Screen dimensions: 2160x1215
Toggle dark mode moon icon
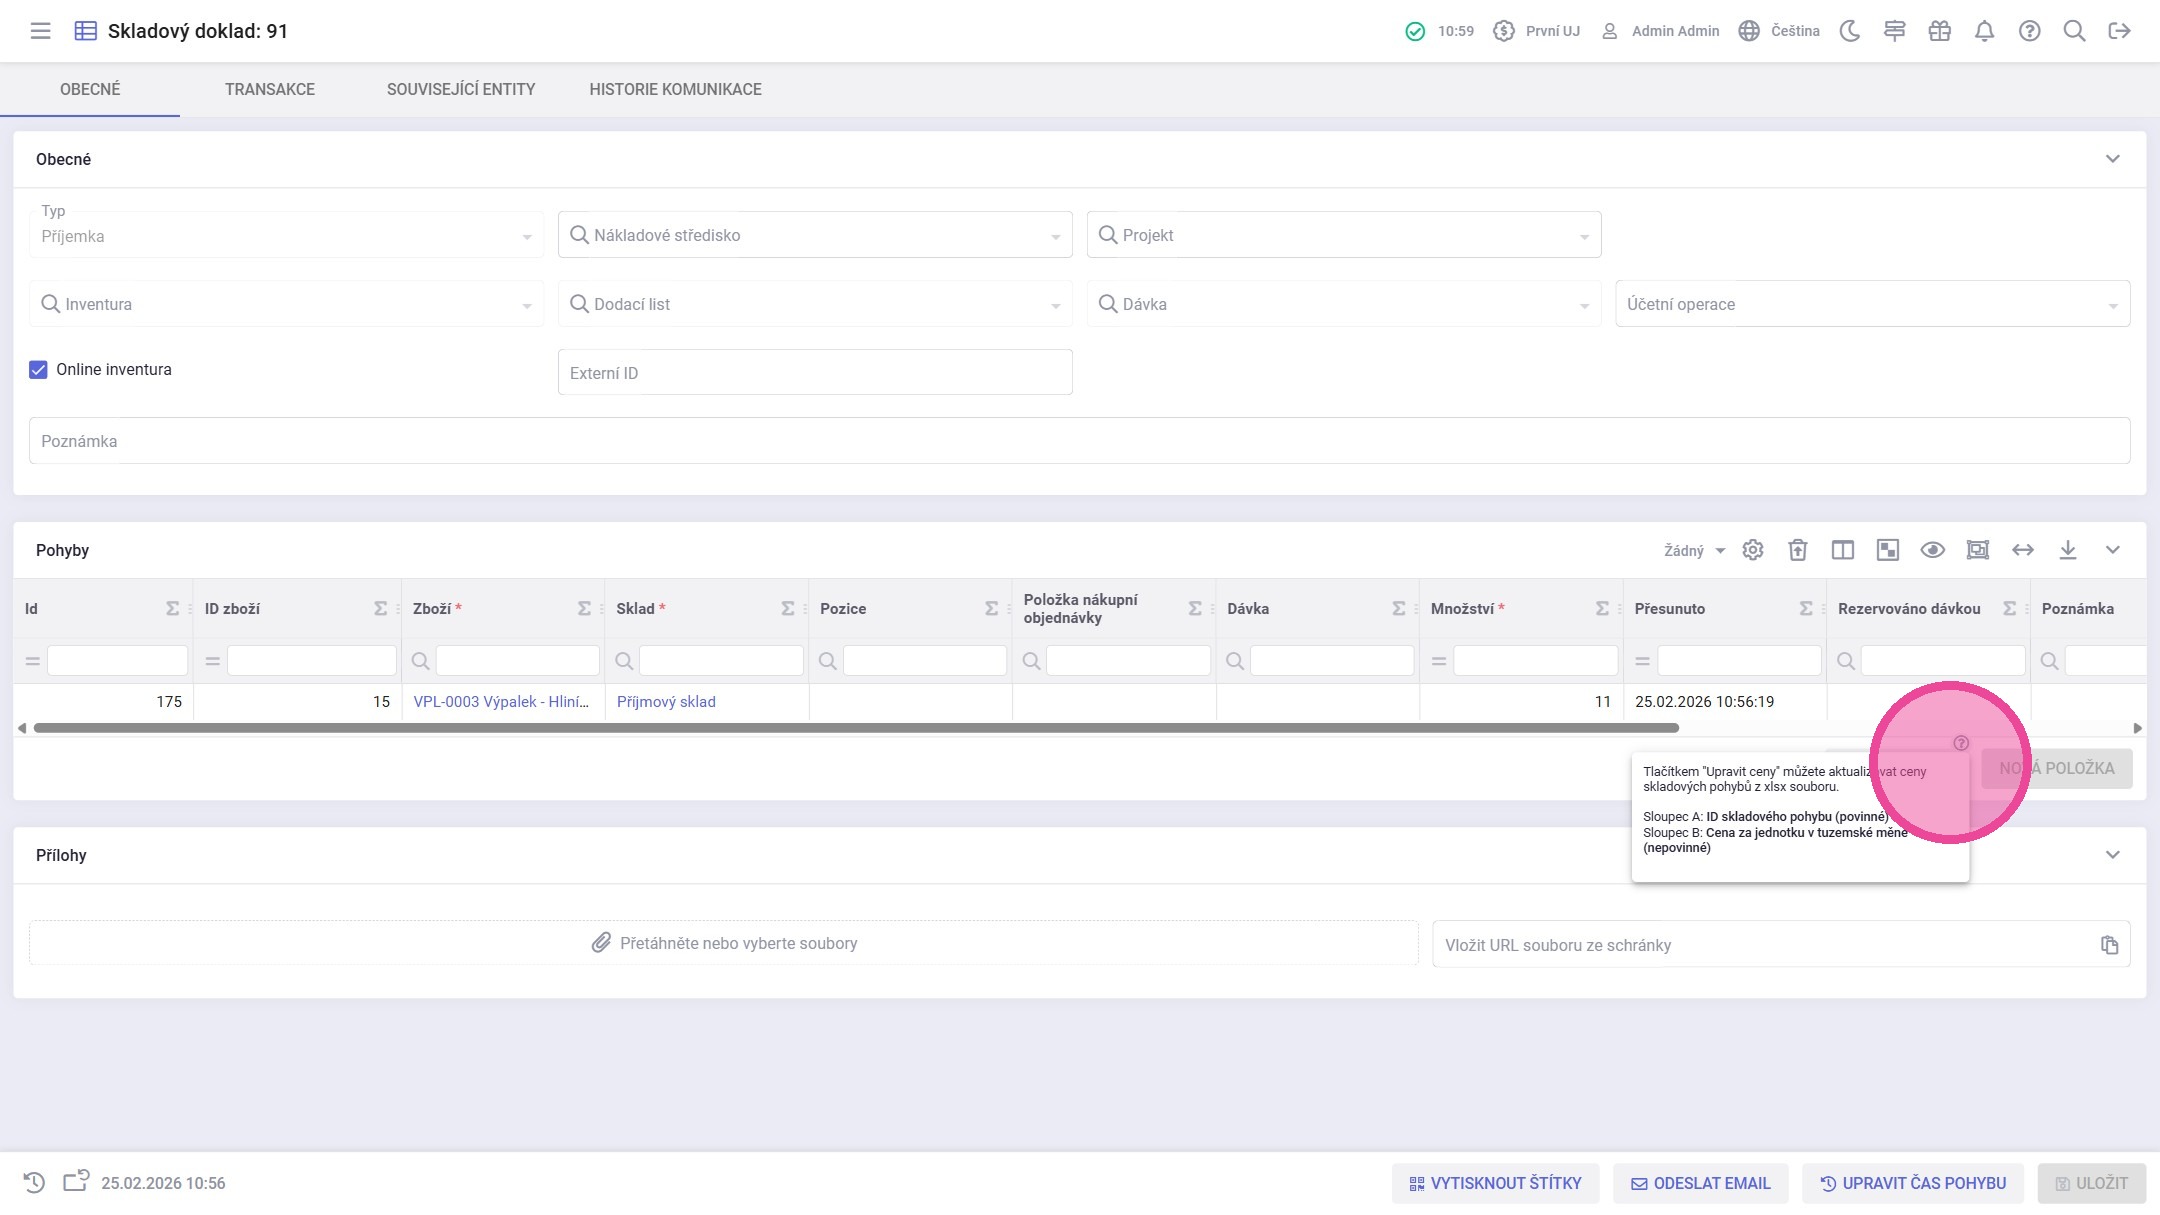(x=1850, y=31)
